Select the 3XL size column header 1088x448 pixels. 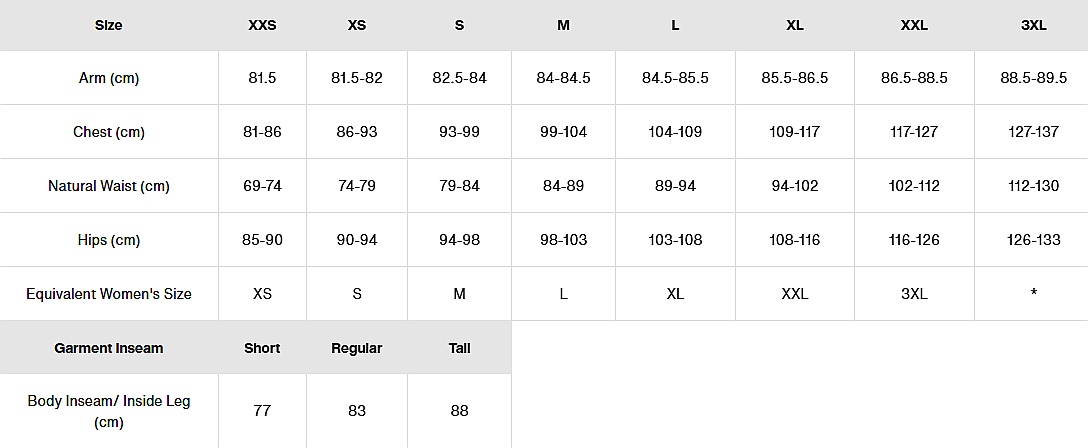pos(1033,25)
